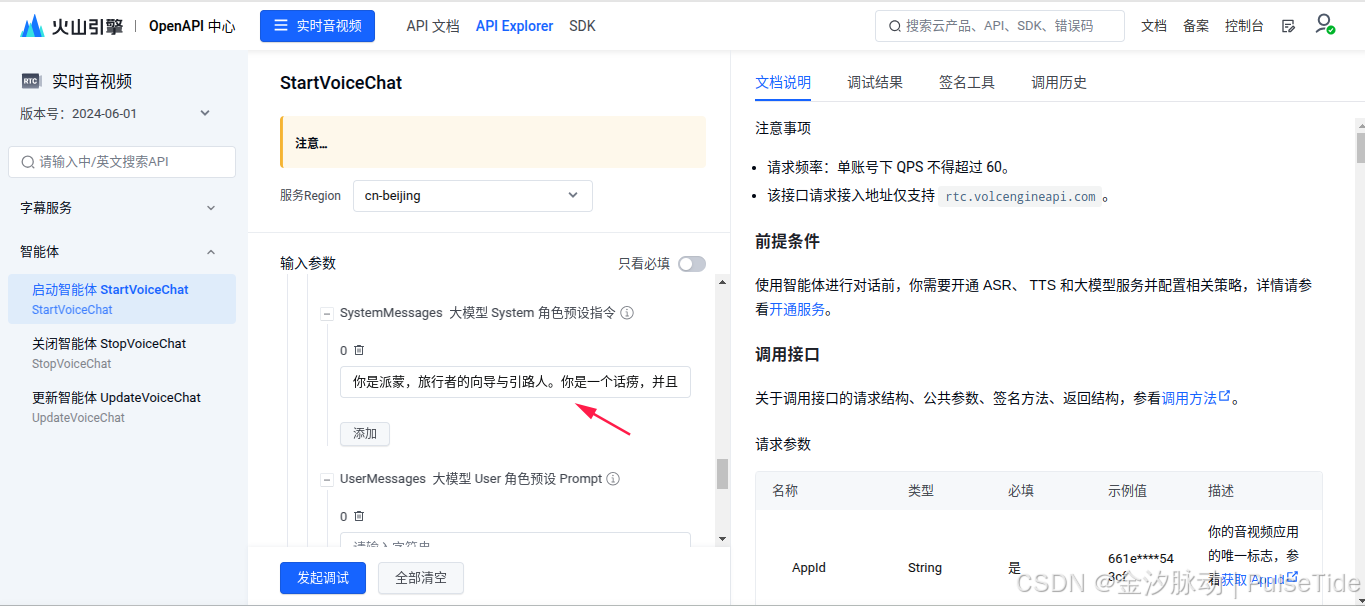Delete UserMessages item 0 with trash icon
Screen dimensions: 1365x606
[359, 516]
